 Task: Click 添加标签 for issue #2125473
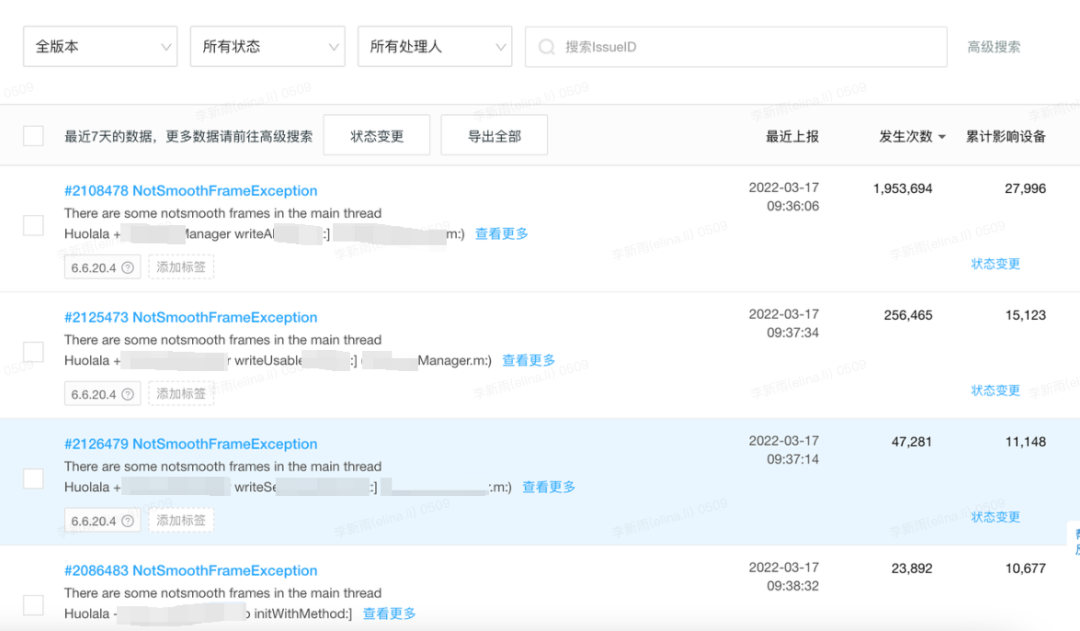coord(181,393)
